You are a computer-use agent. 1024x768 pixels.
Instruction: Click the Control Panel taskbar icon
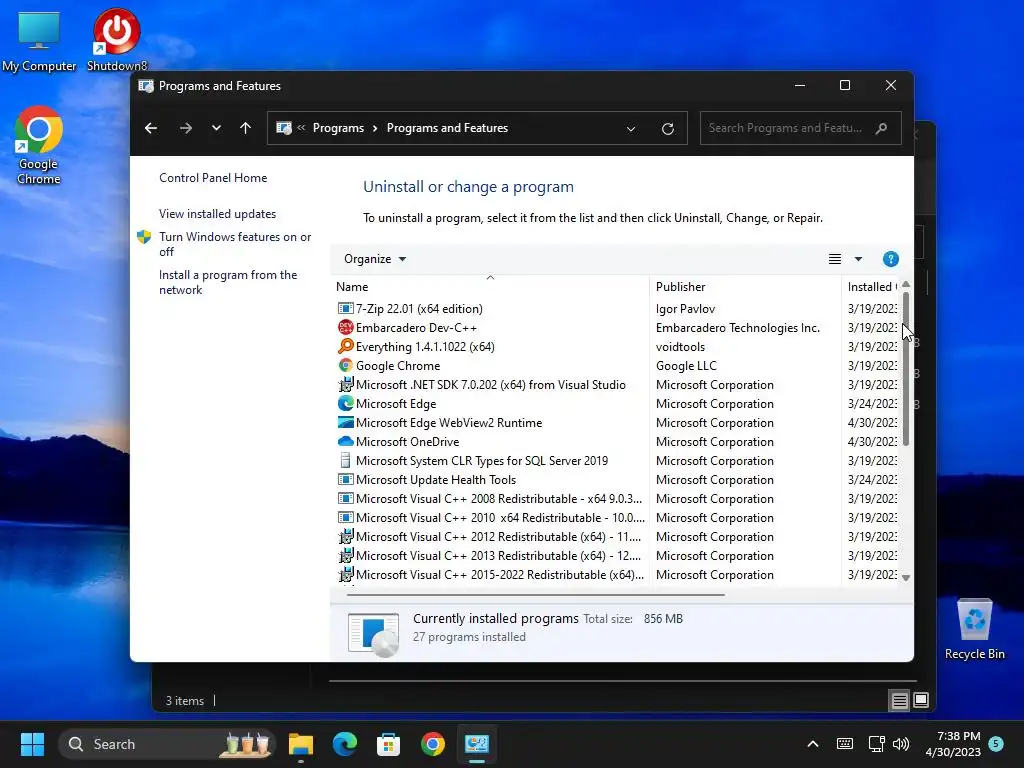pos(477,744)
